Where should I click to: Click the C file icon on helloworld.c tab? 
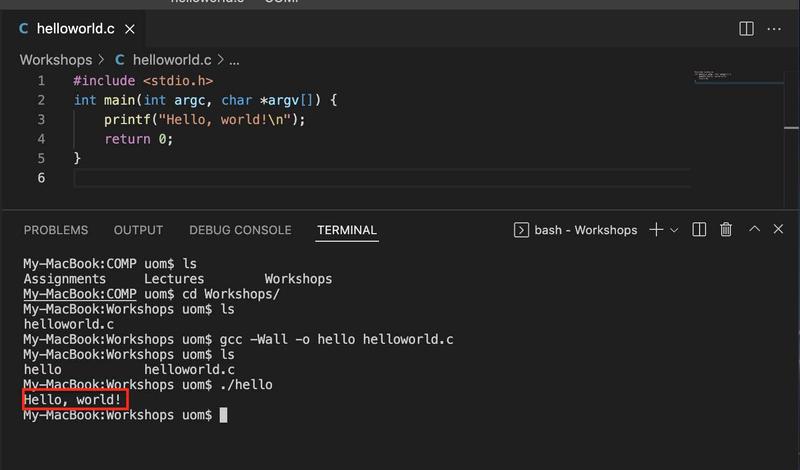24,29
